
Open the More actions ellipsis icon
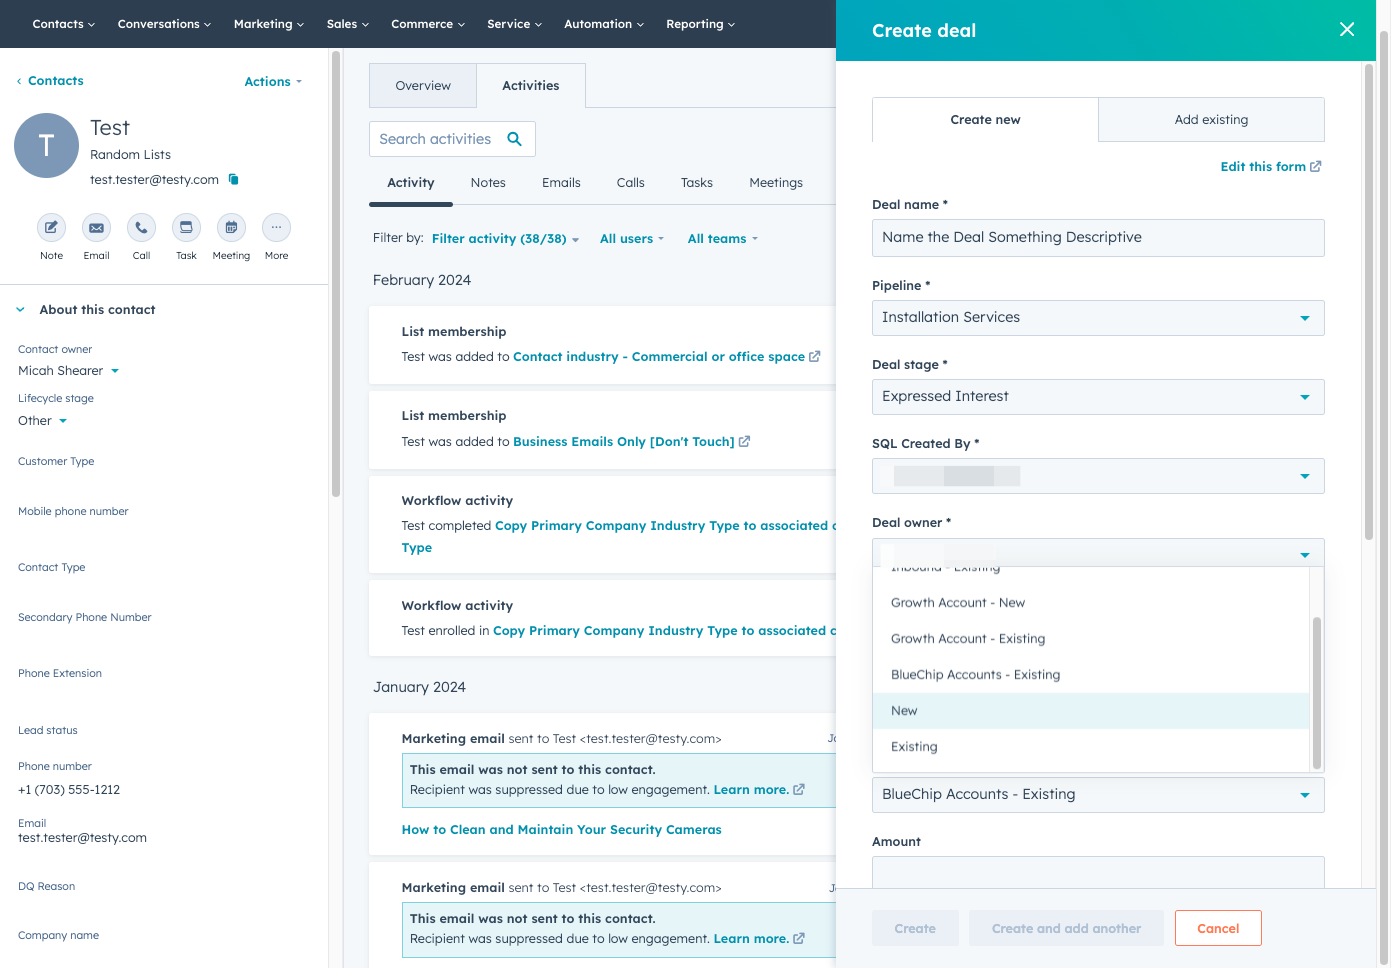pyautogui.click(x=276, y=228)
